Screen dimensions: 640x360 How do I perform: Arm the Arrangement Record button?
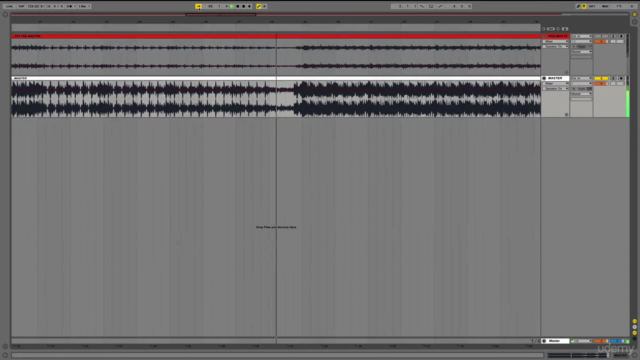point(244,7)
